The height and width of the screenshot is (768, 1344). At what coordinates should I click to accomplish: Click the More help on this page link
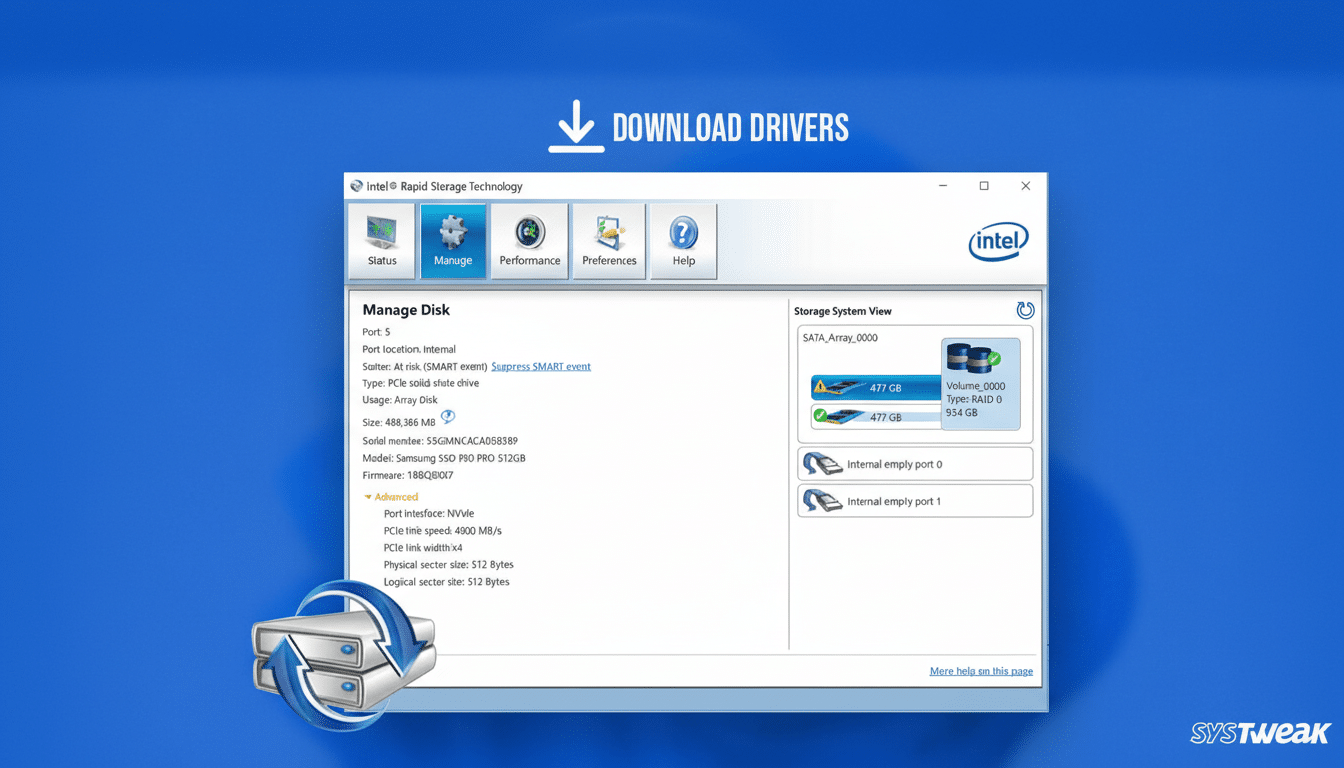[x=981, y=671]
